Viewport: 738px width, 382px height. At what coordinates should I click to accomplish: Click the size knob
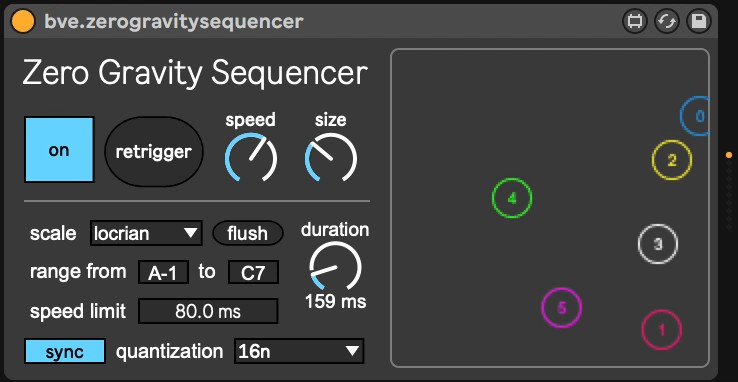(x=331, y=158)
